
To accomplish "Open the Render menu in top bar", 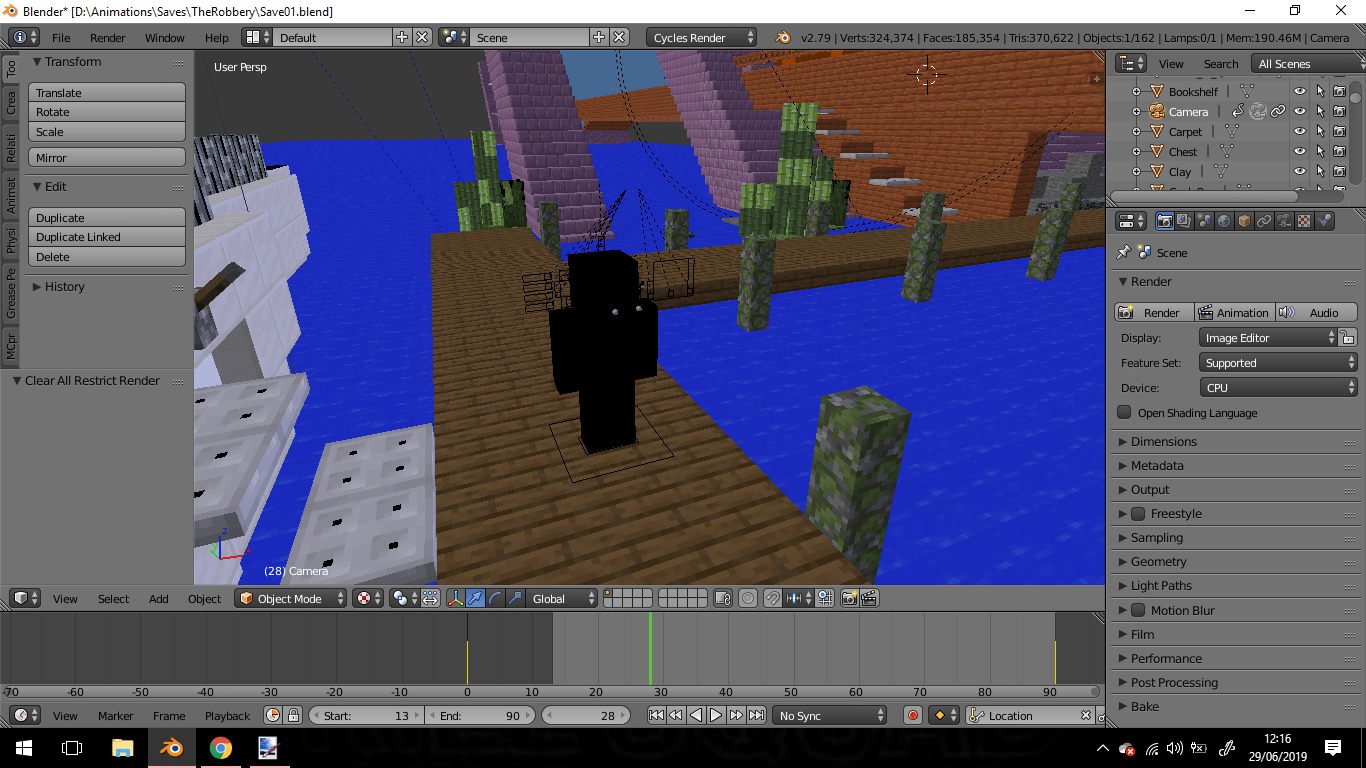I will coord(108,38).
